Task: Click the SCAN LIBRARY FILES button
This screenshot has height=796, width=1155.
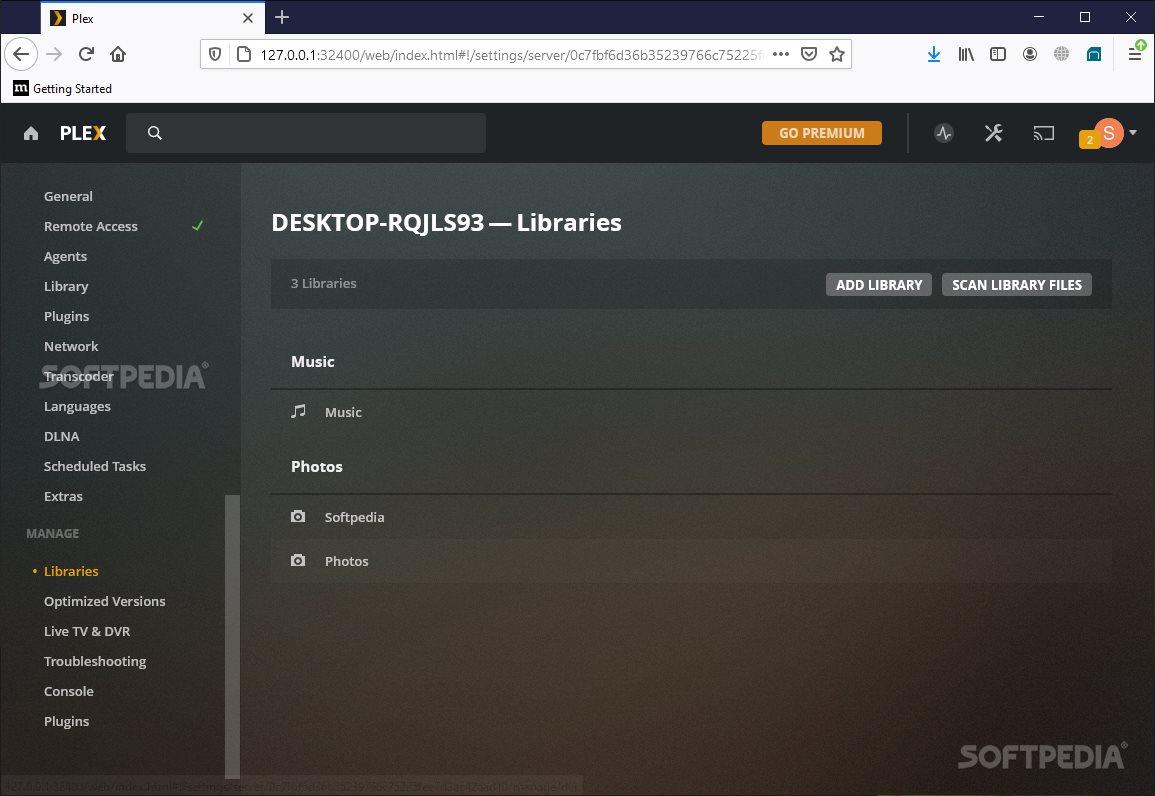Action: (x=1017, y=285)
